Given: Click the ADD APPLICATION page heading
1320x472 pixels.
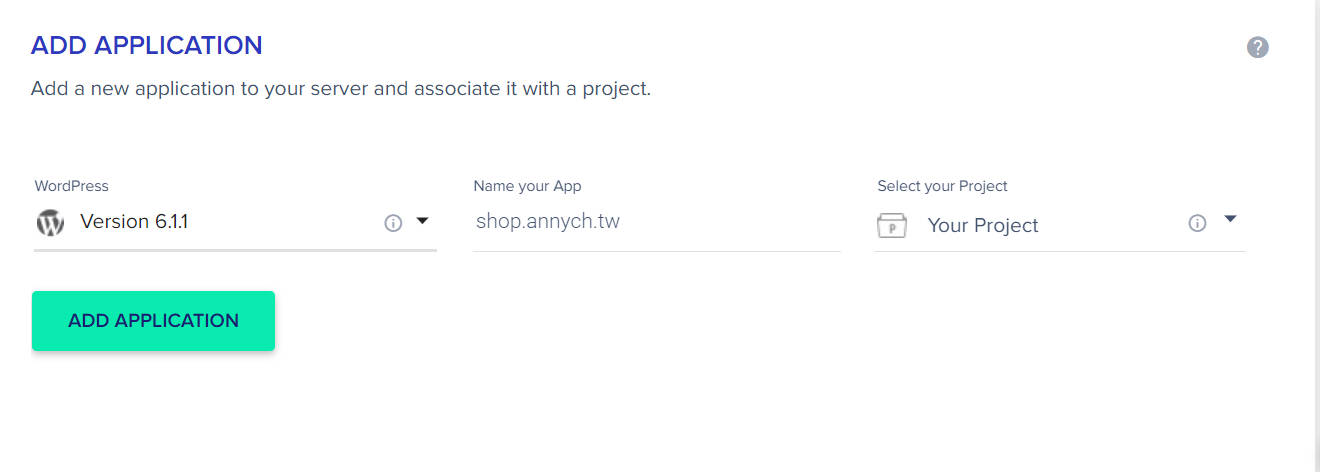Looking at the screenshot, I should (x=147, y=45).
